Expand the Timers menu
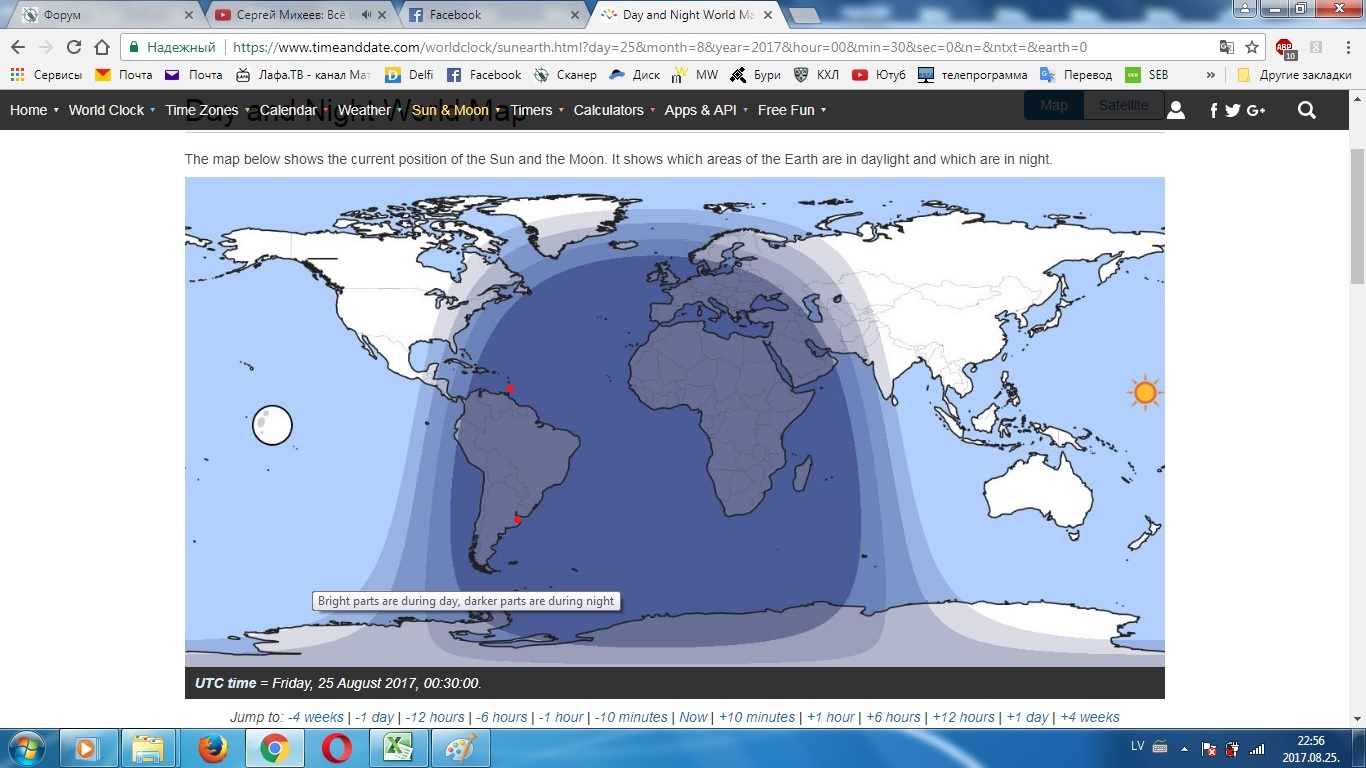This screenshot has height=768, width=1366. [x=537, y=110]
